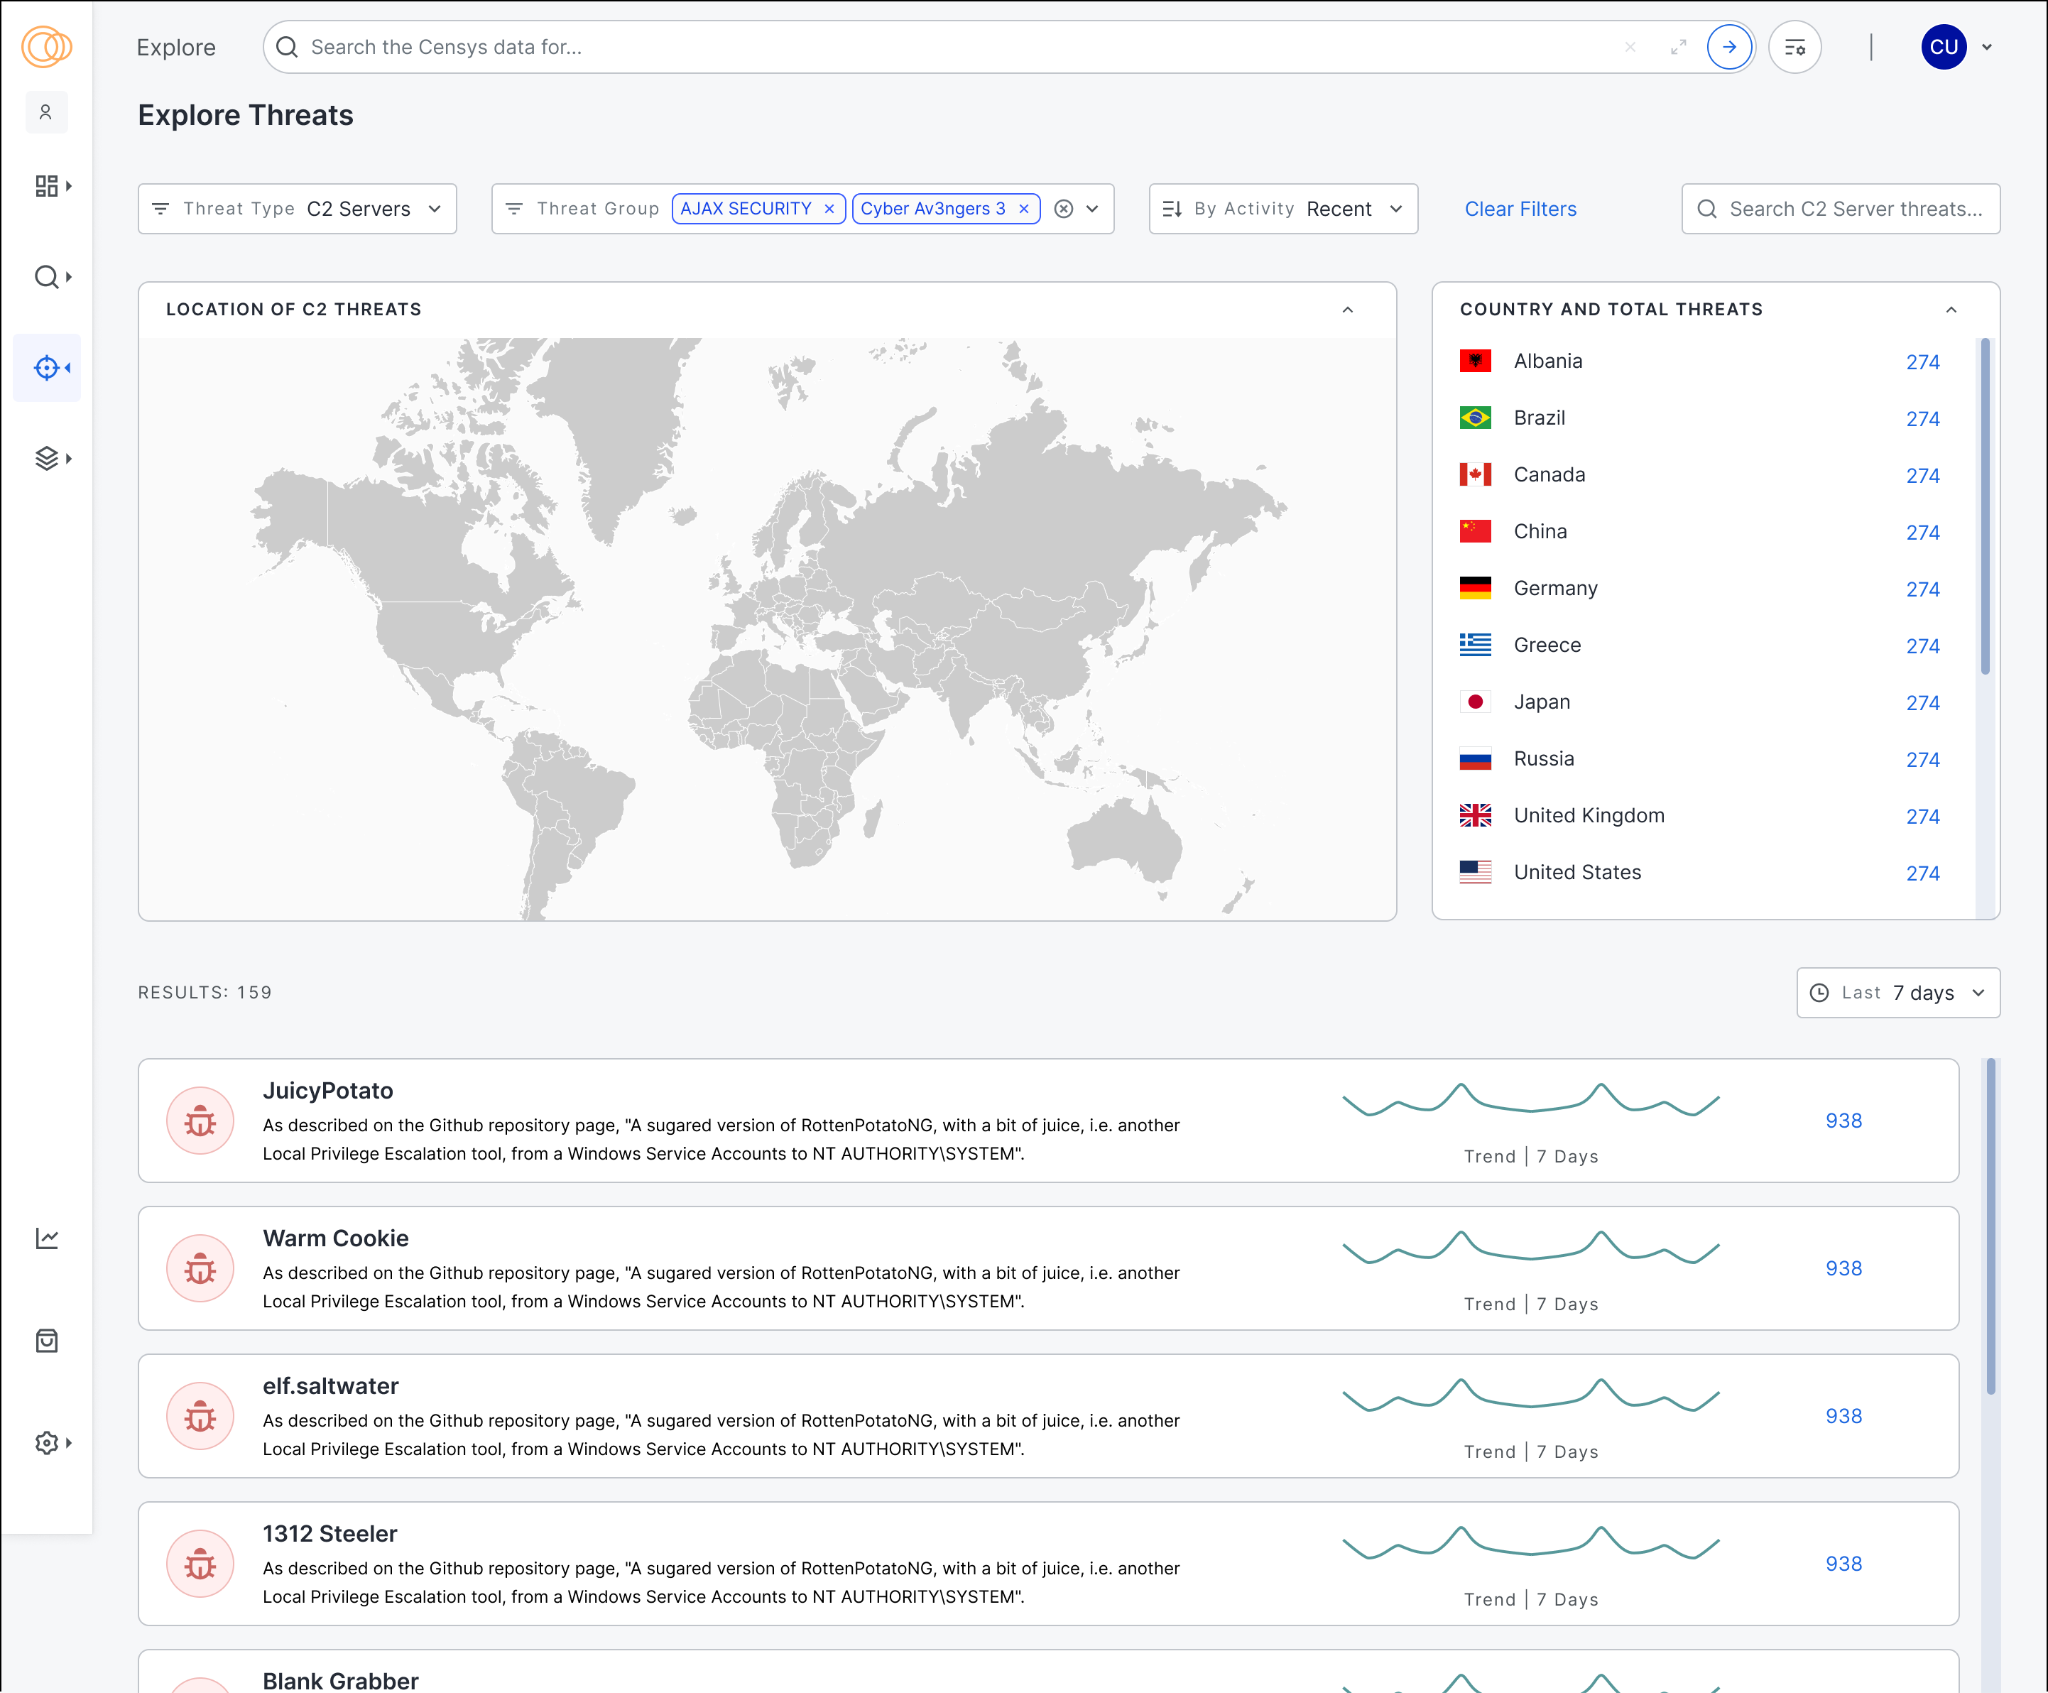This screenshot has width=2048, height=1693.
Task: Open the archive box sidebar icon
Action: click(x=47, y=1341)
